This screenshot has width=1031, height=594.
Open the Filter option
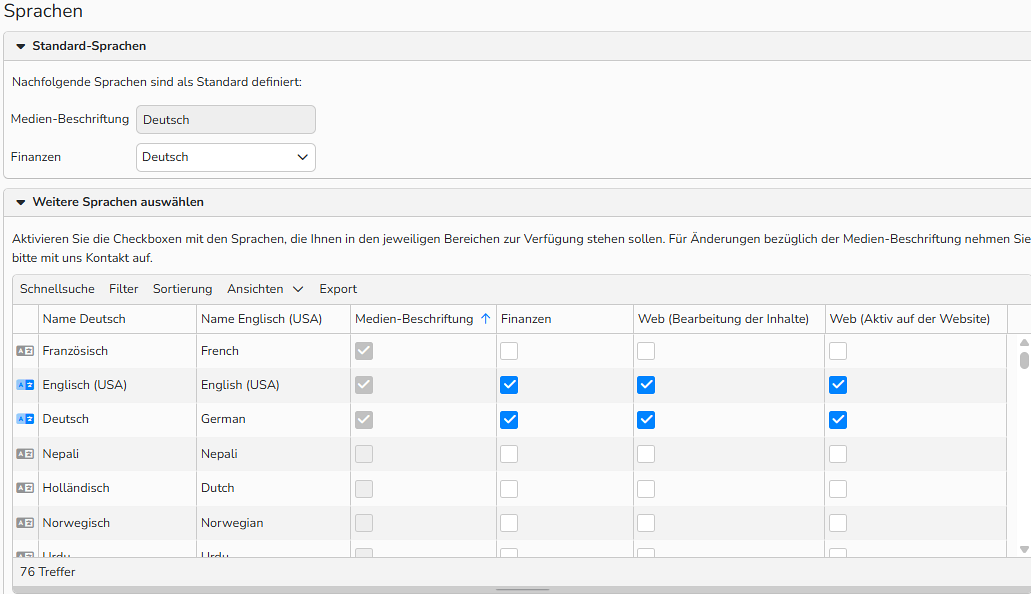click(124, 289)
